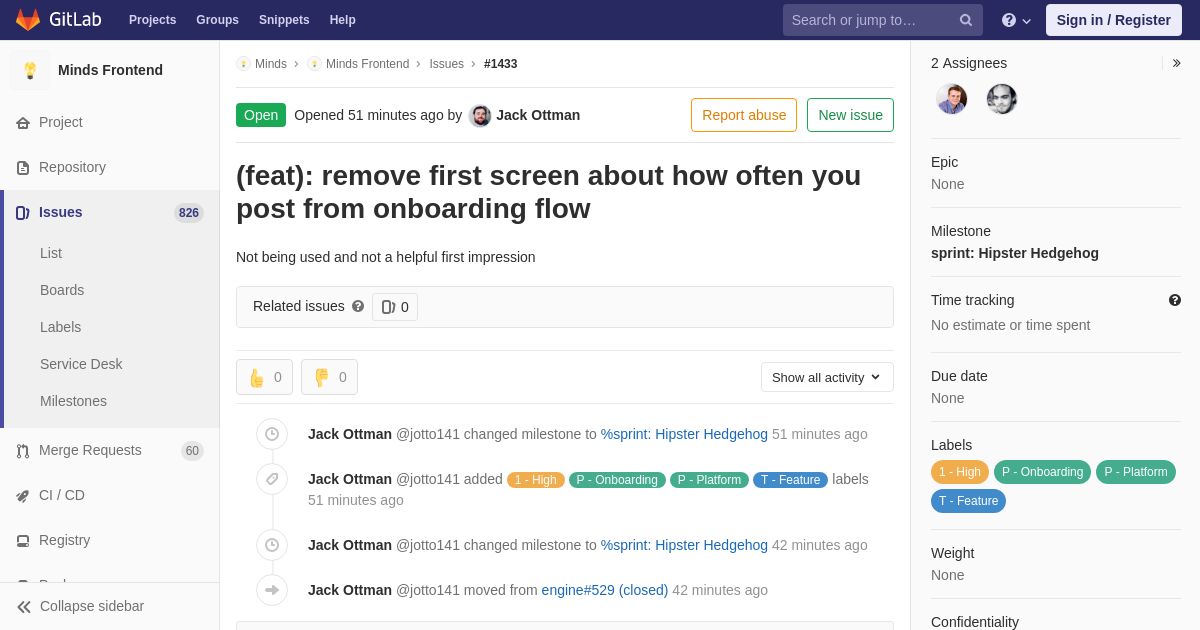Select the Labels submenu item
This screenshot has height=630, width=1200.
pyautogui.click(x=60, y=327)
